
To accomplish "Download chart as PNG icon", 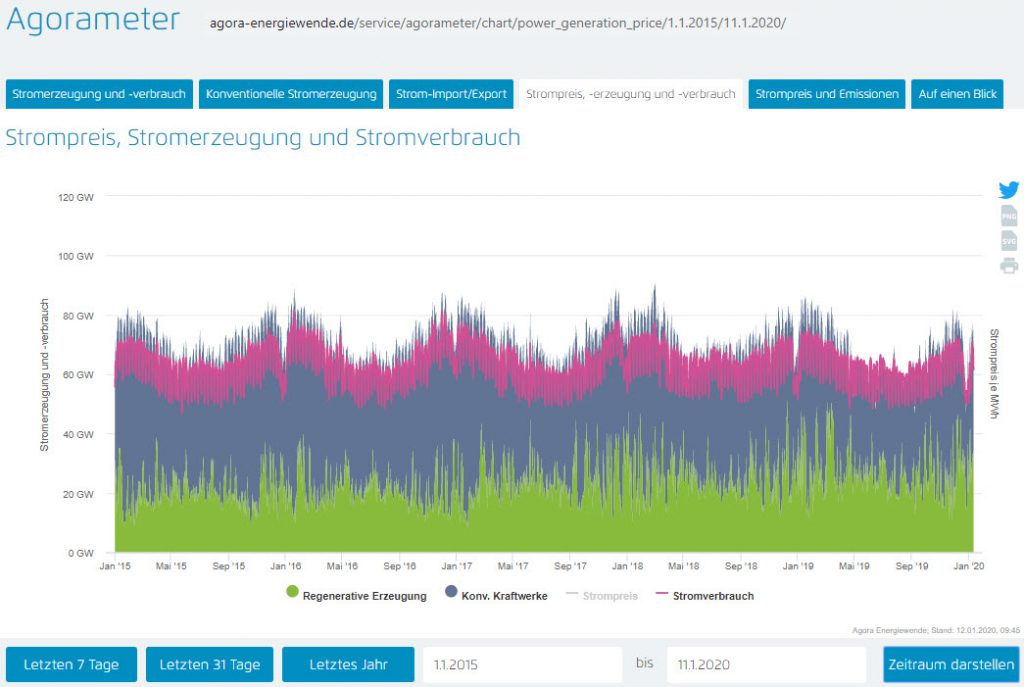I will (x=1009, y=216).
